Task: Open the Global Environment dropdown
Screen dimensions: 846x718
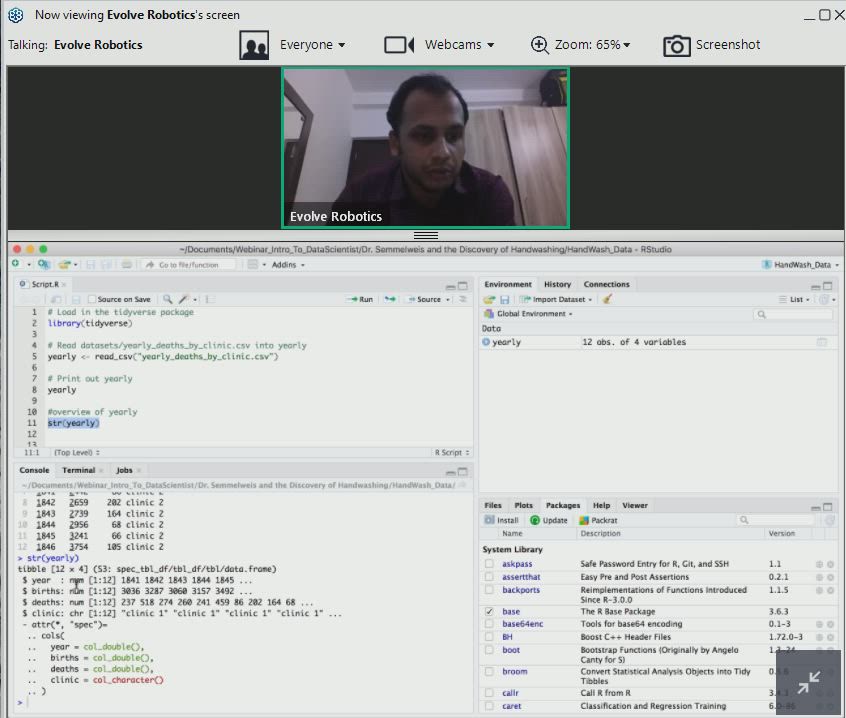Action: click(x=529, y=313)
